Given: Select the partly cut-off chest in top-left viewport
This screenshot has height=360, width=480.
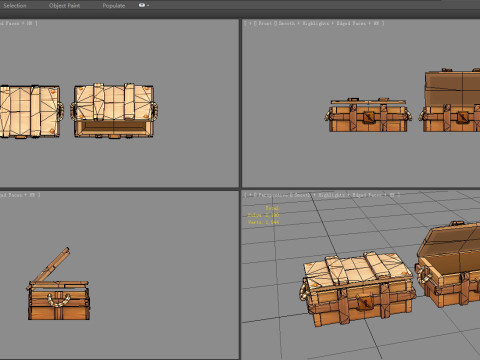Looking at the screenshot, I should [31, 111].
